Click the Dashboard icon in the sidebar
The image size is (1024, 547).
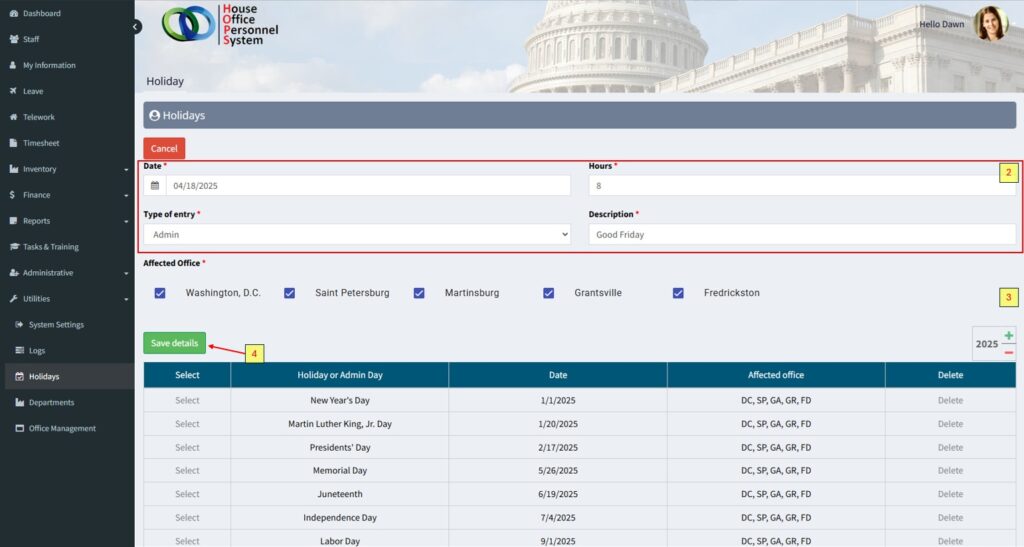click(14, 13)
